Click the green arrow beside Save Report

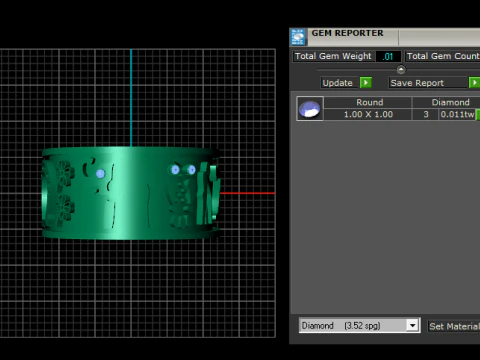[474, 82]
